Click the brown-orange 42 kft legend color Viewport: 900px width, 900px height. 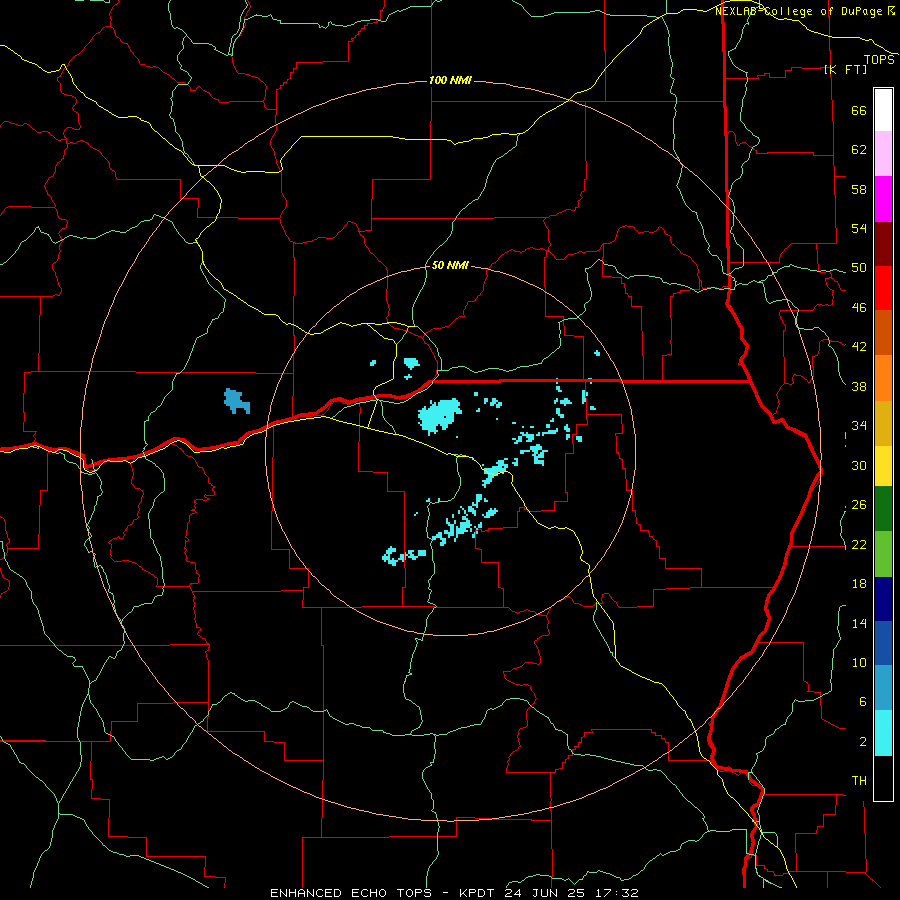point(883,332)
